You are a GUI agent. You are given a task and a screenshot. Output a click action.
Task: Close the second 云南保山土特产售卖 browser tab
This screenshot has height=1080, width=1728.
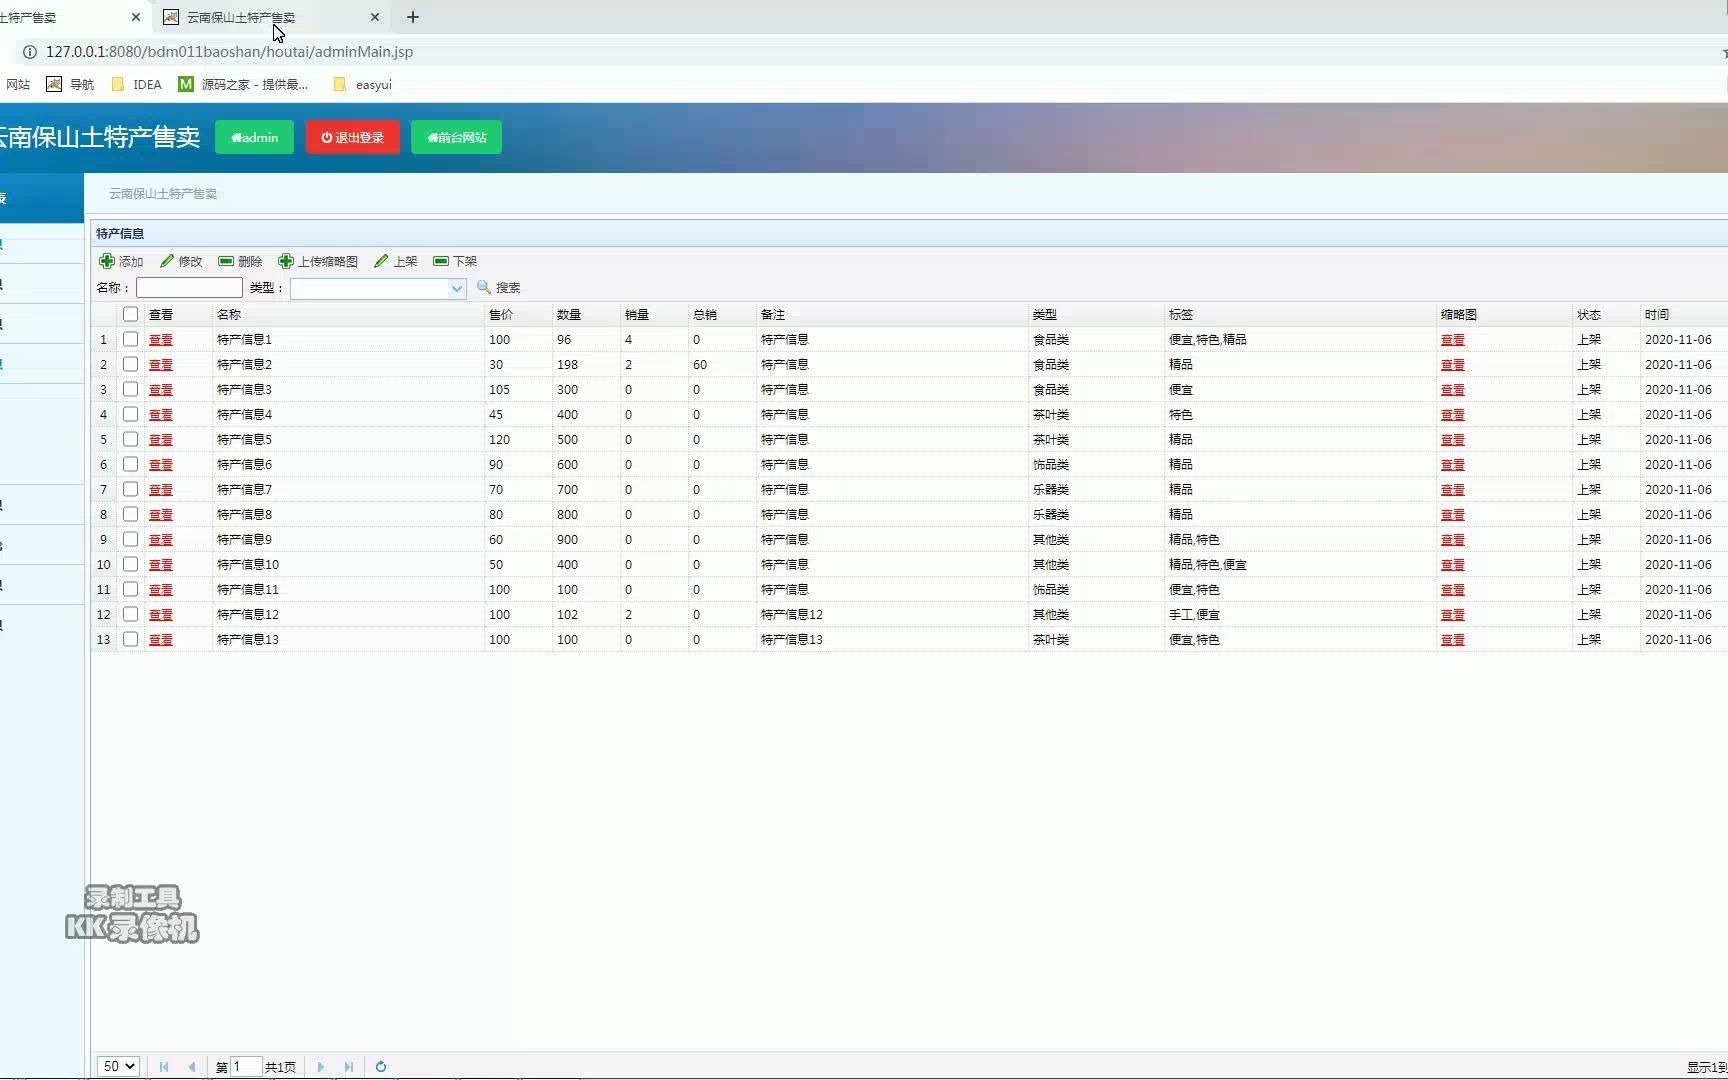(x=375, y=17)
